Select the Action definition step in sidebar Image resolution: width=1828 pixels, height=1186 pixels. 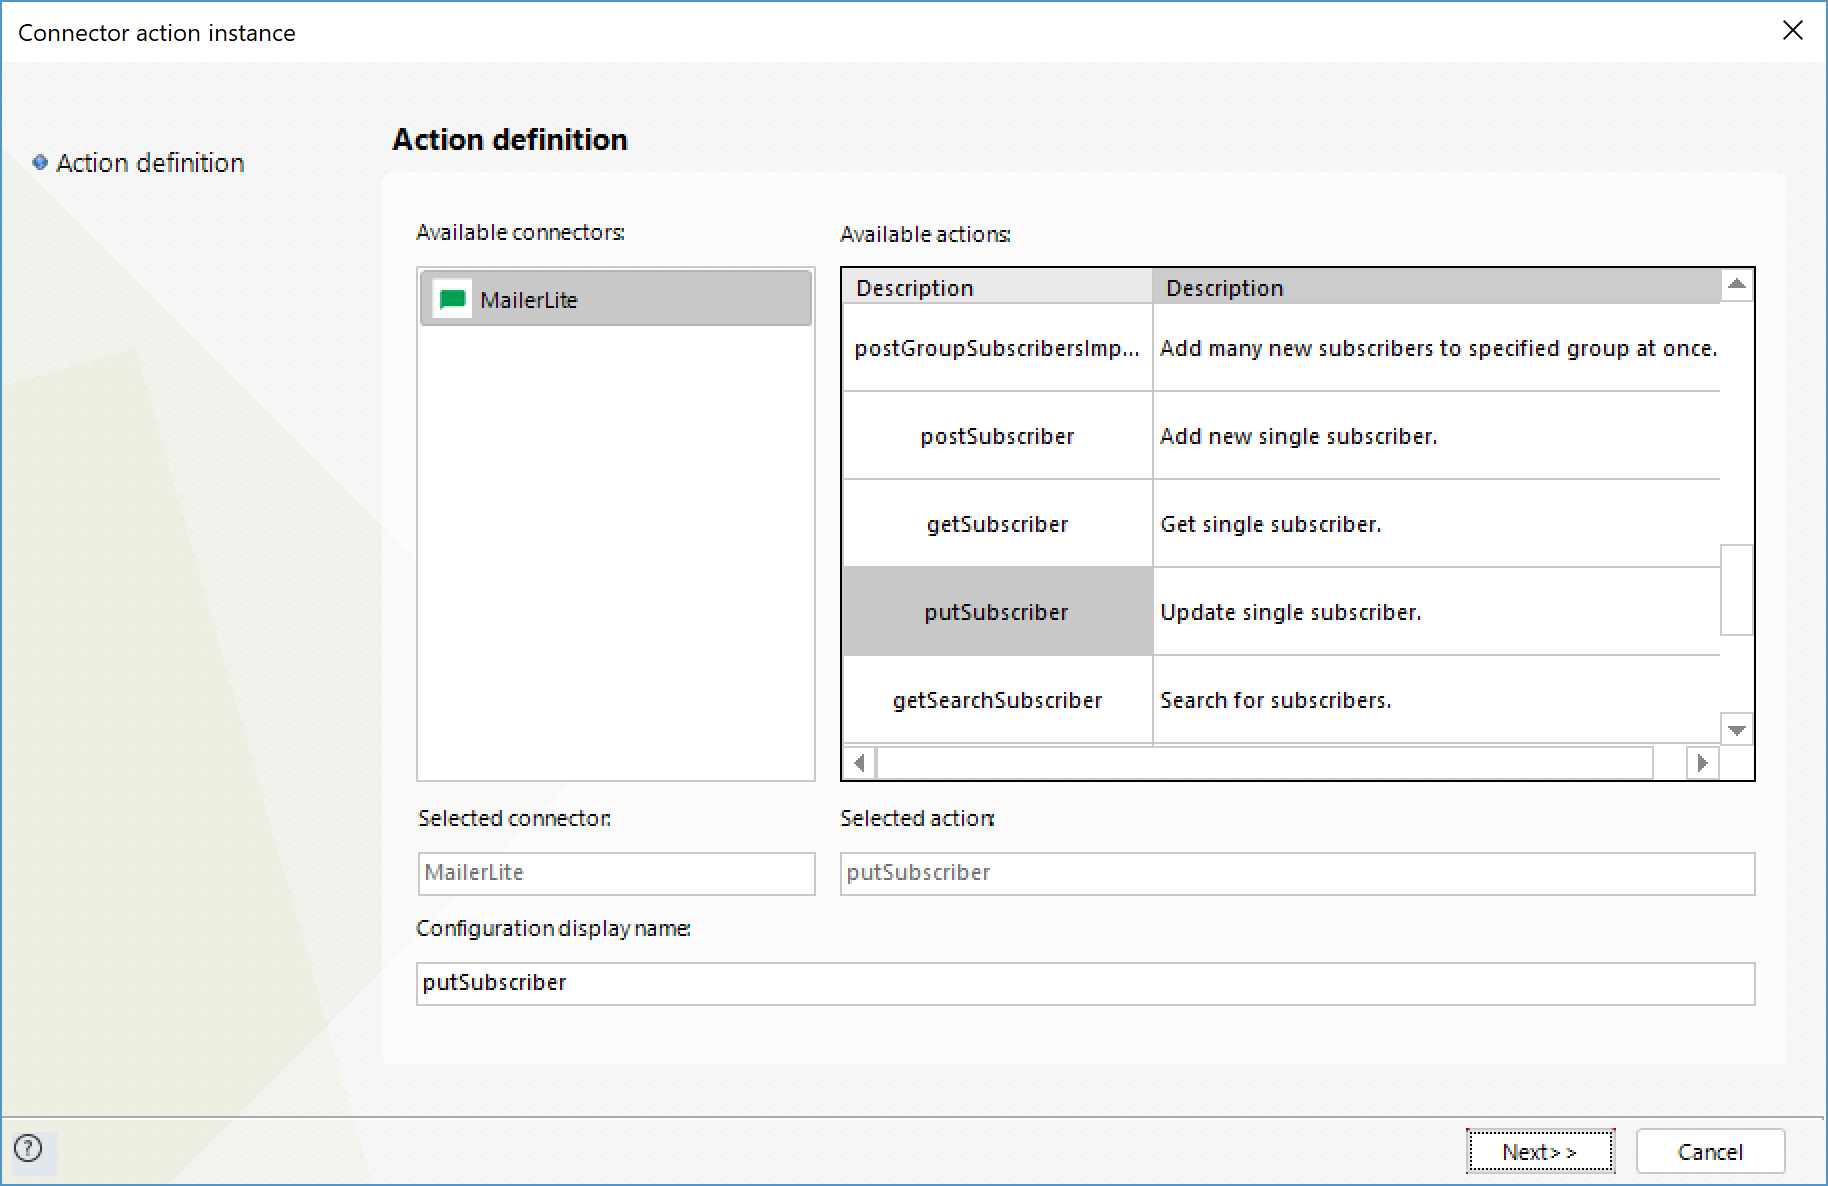click(x=139, y=163)
